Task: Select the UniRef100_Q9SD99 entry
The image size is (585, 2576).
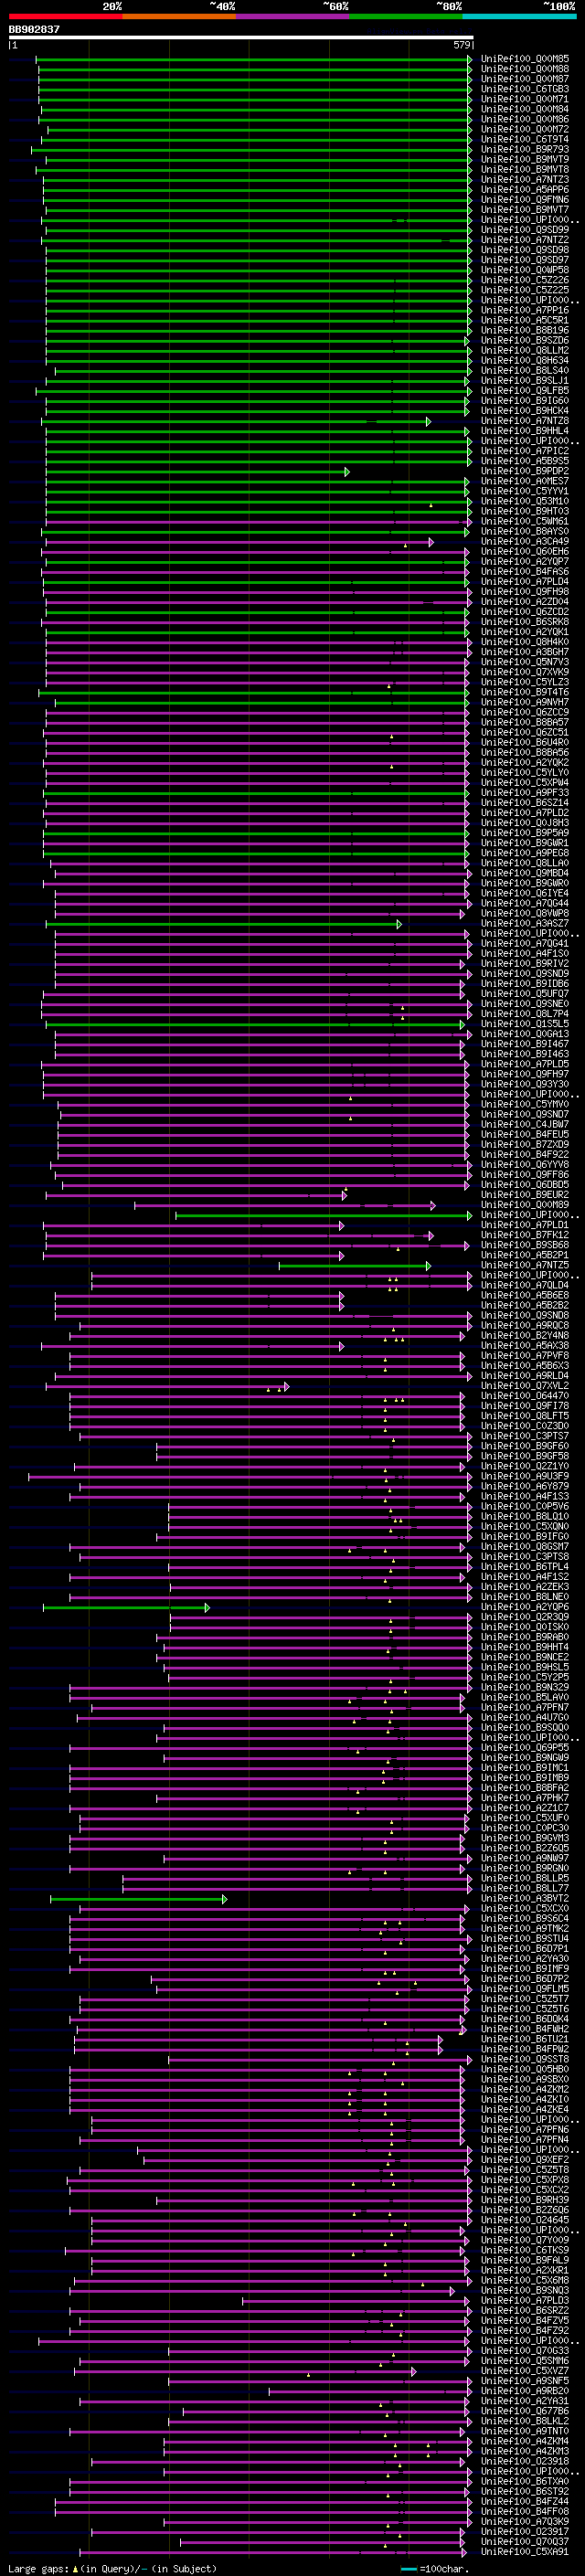Action: pyautogui.click(x=525, y=230)
